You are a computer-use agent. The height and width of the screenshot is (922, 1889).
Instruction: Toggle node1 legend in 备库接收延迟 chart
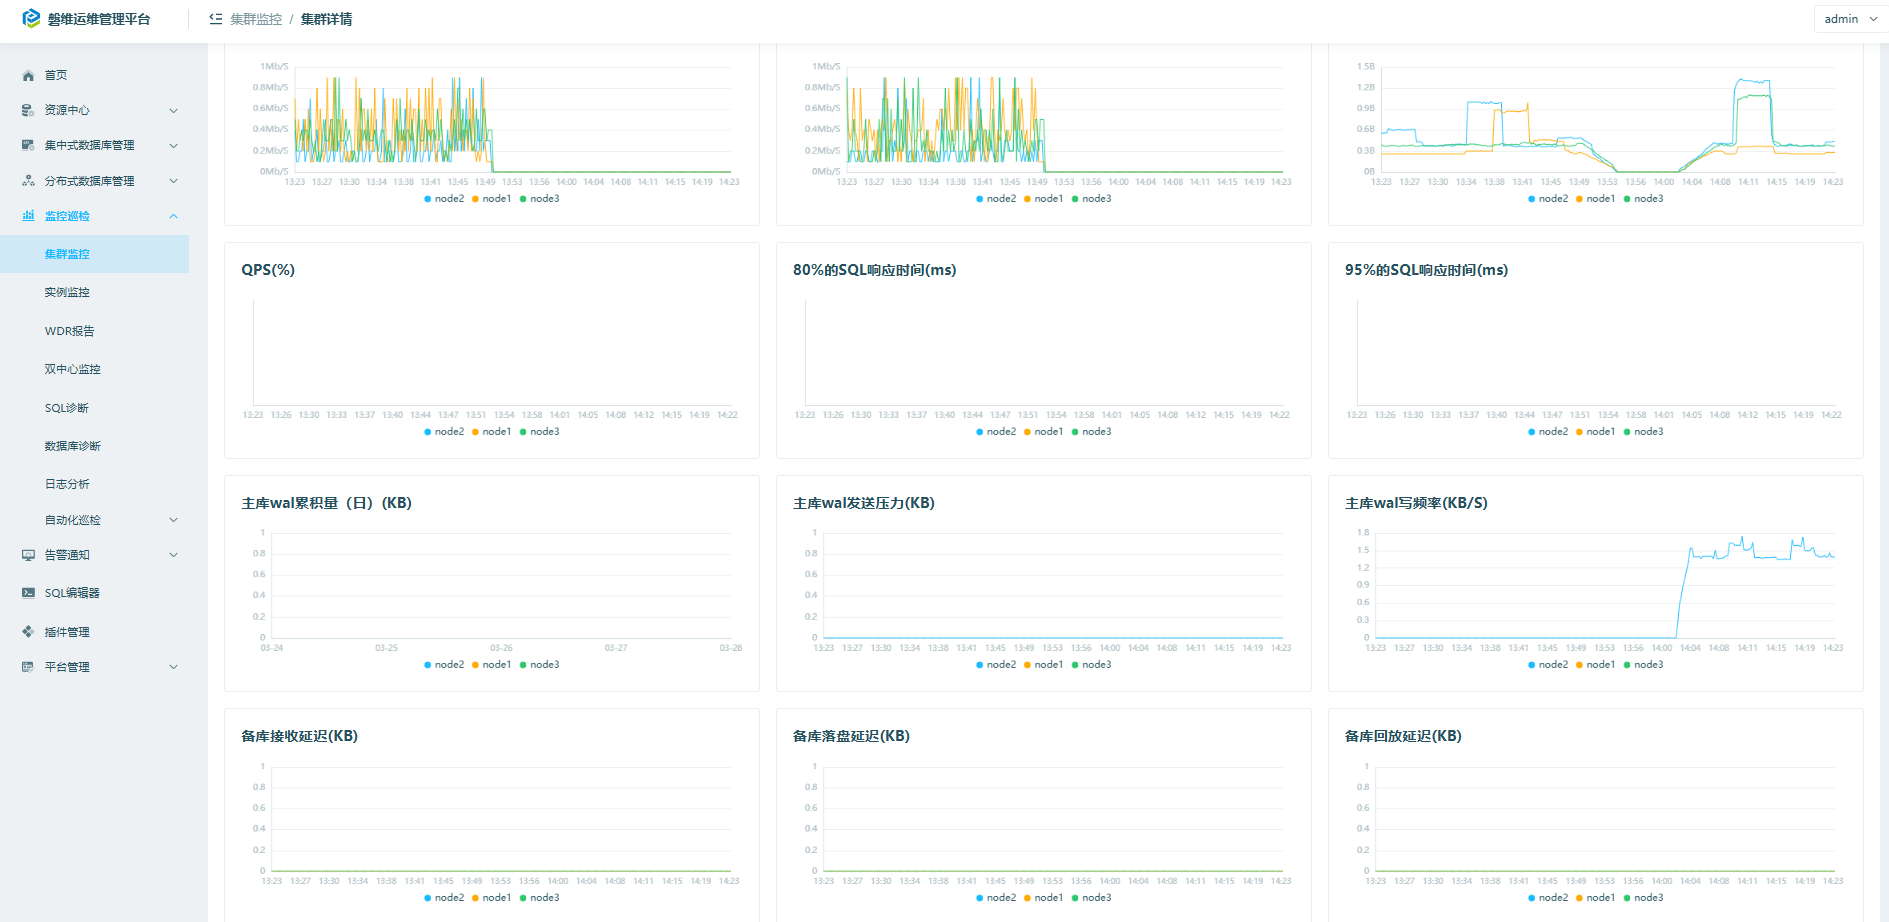coord(492,898)
